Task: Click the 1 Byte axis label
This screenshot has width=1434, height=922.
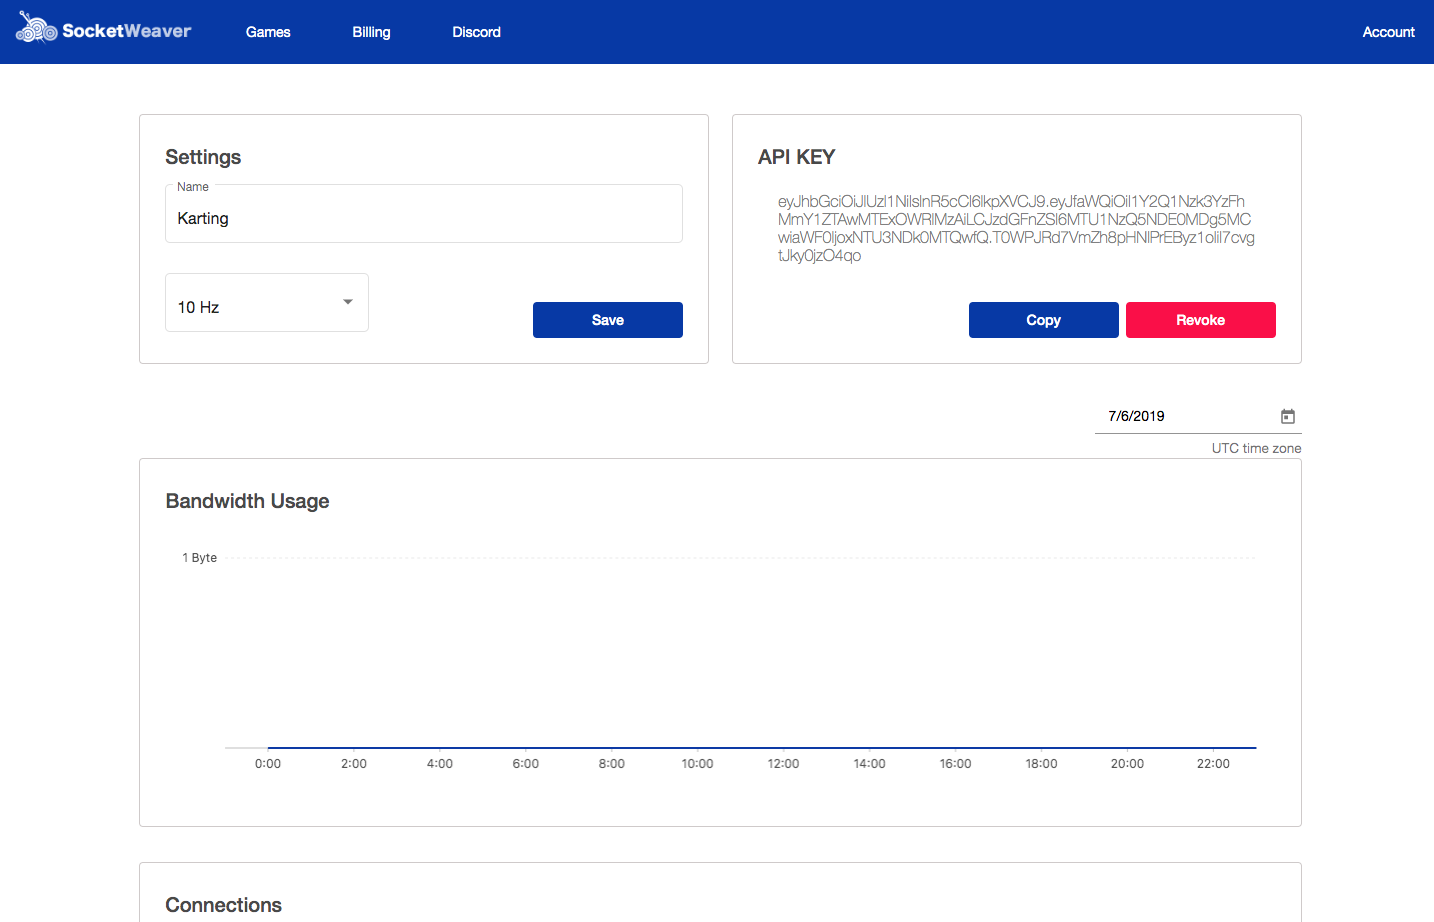Action: coord(199,557)
